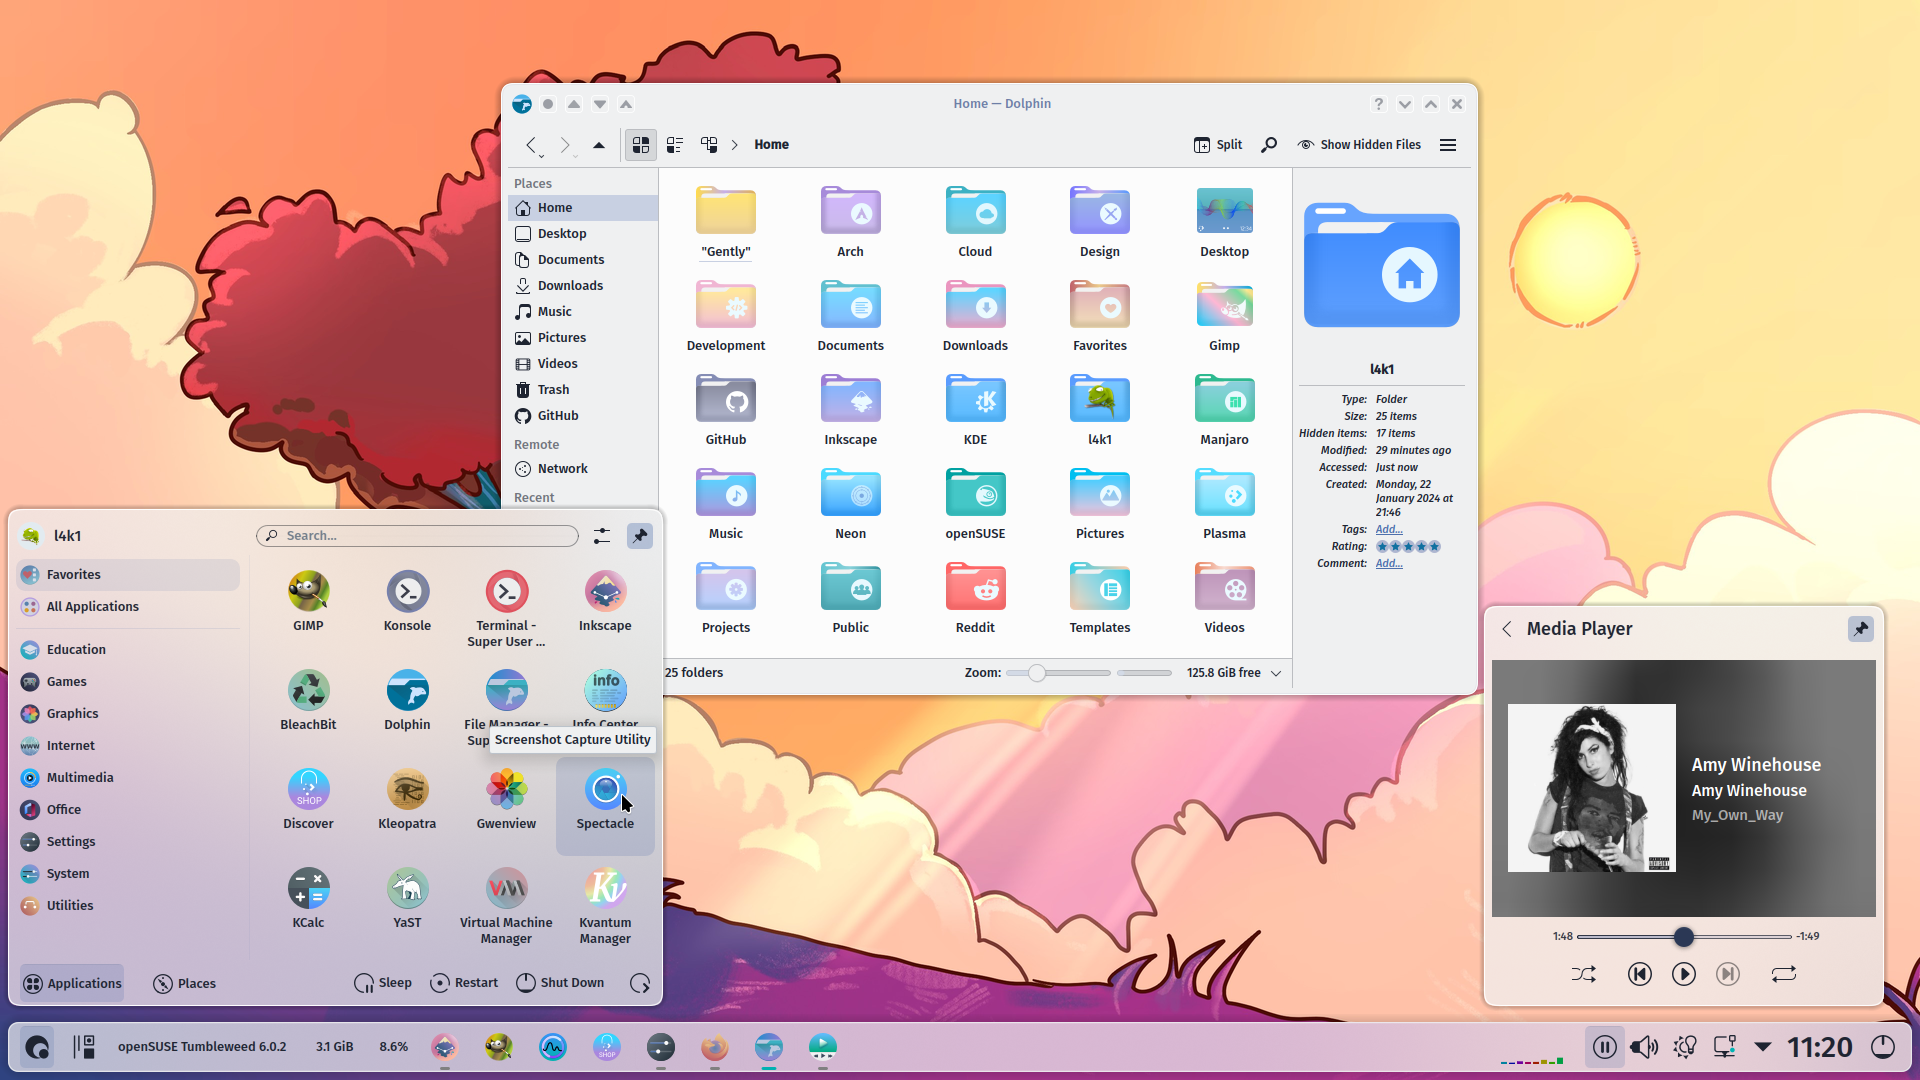
Task: Launch Kvantum Manager
Action: coord(605,905)
